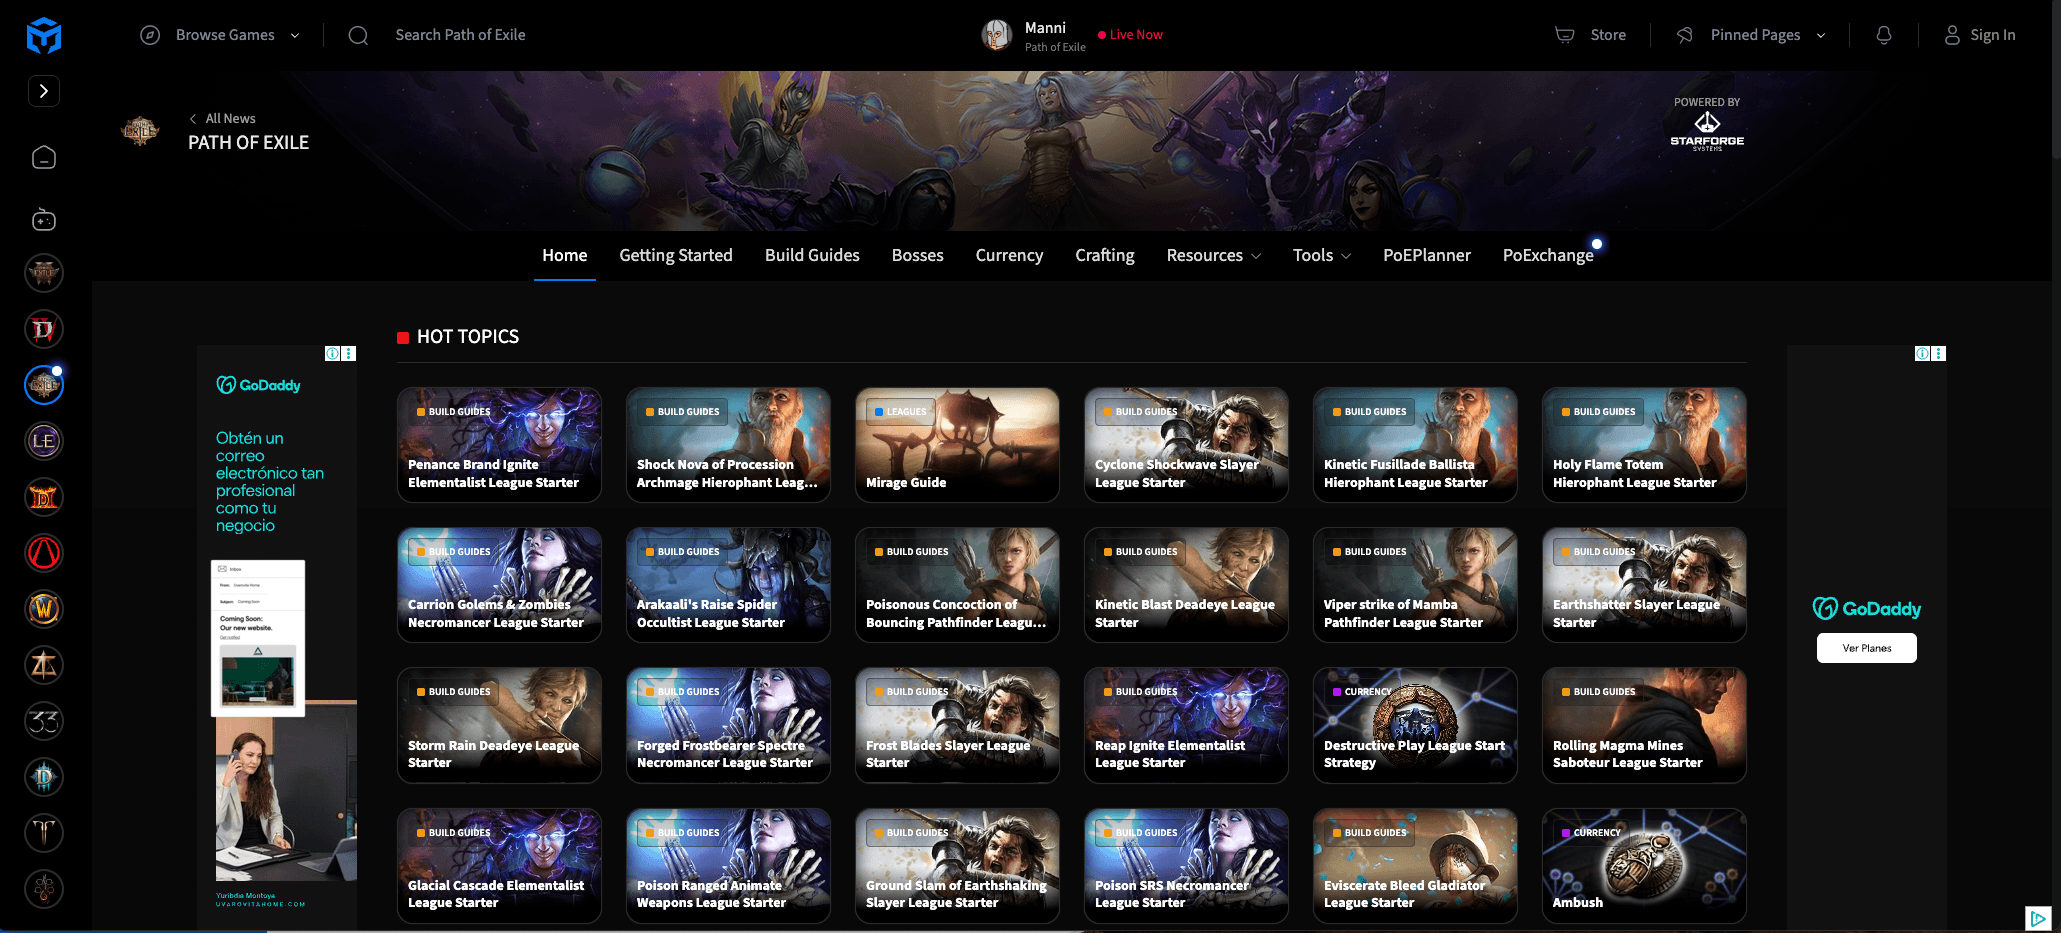Open Penance Brand Ignite Elementalist guide card
Viewport: 2061px width, 933px height.
[x=499, y=445]
